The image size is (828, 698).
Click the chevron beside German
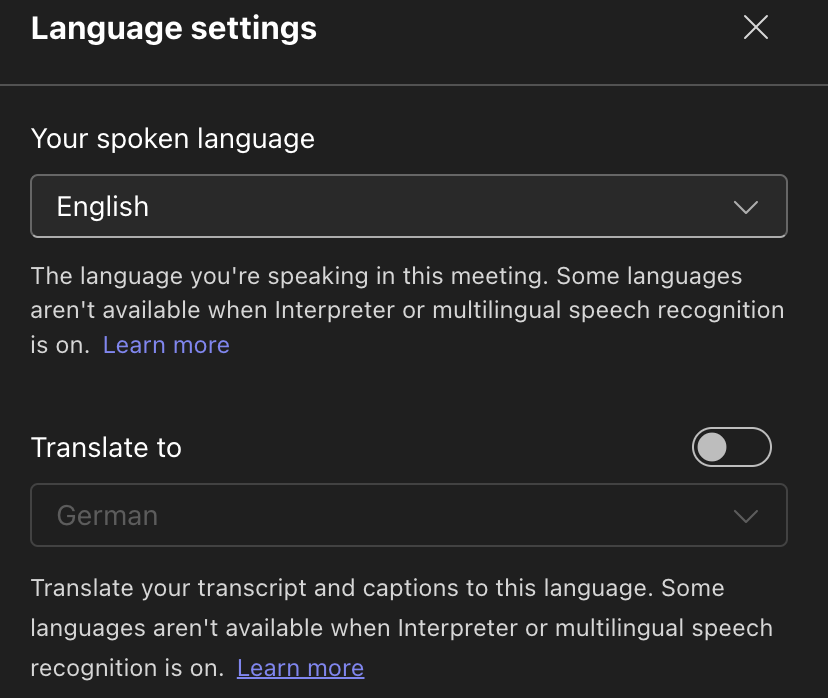[745, 517]
